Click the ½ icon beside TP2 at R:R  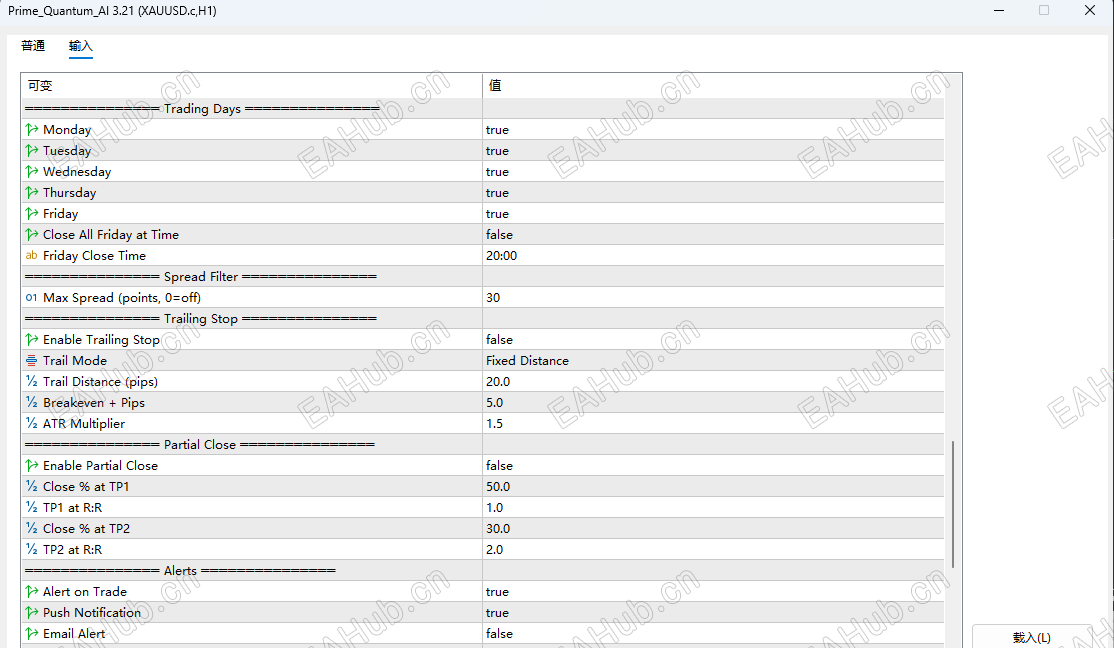[31, 549]
